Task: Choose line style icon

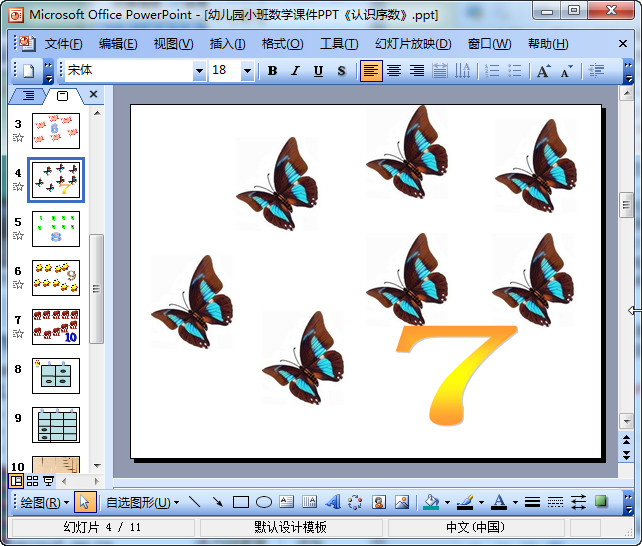Action: coord(532,502)
